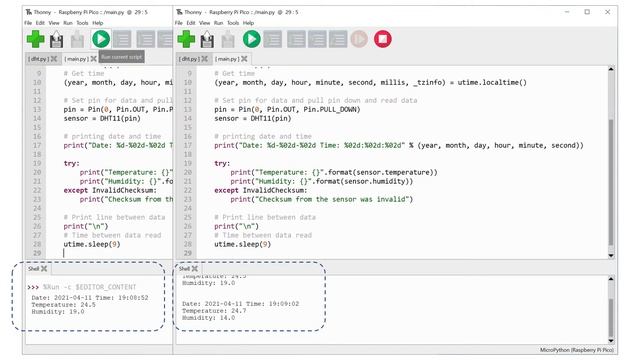Click 'pin = Pin(0, Pin.OUT, Pin.PULL_DOWN)' line

(287, 110)
